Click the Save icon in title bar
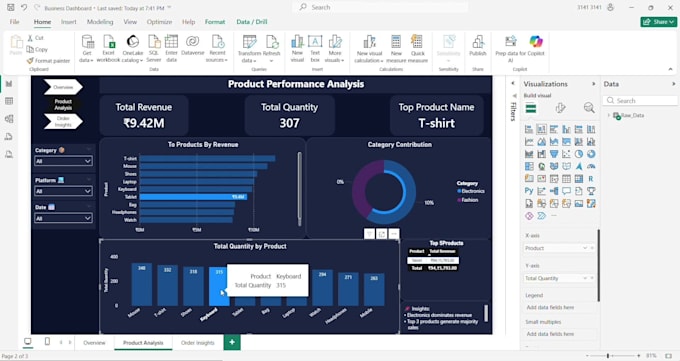680x361 pixels. point(11,7)
